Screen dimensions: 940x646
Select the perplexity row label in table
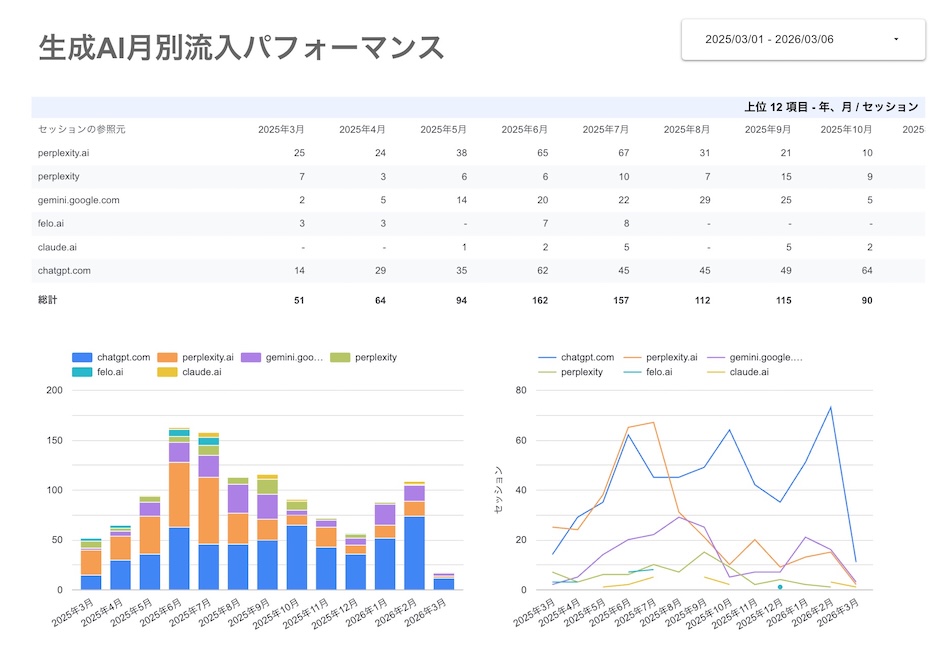click(59, 176)
